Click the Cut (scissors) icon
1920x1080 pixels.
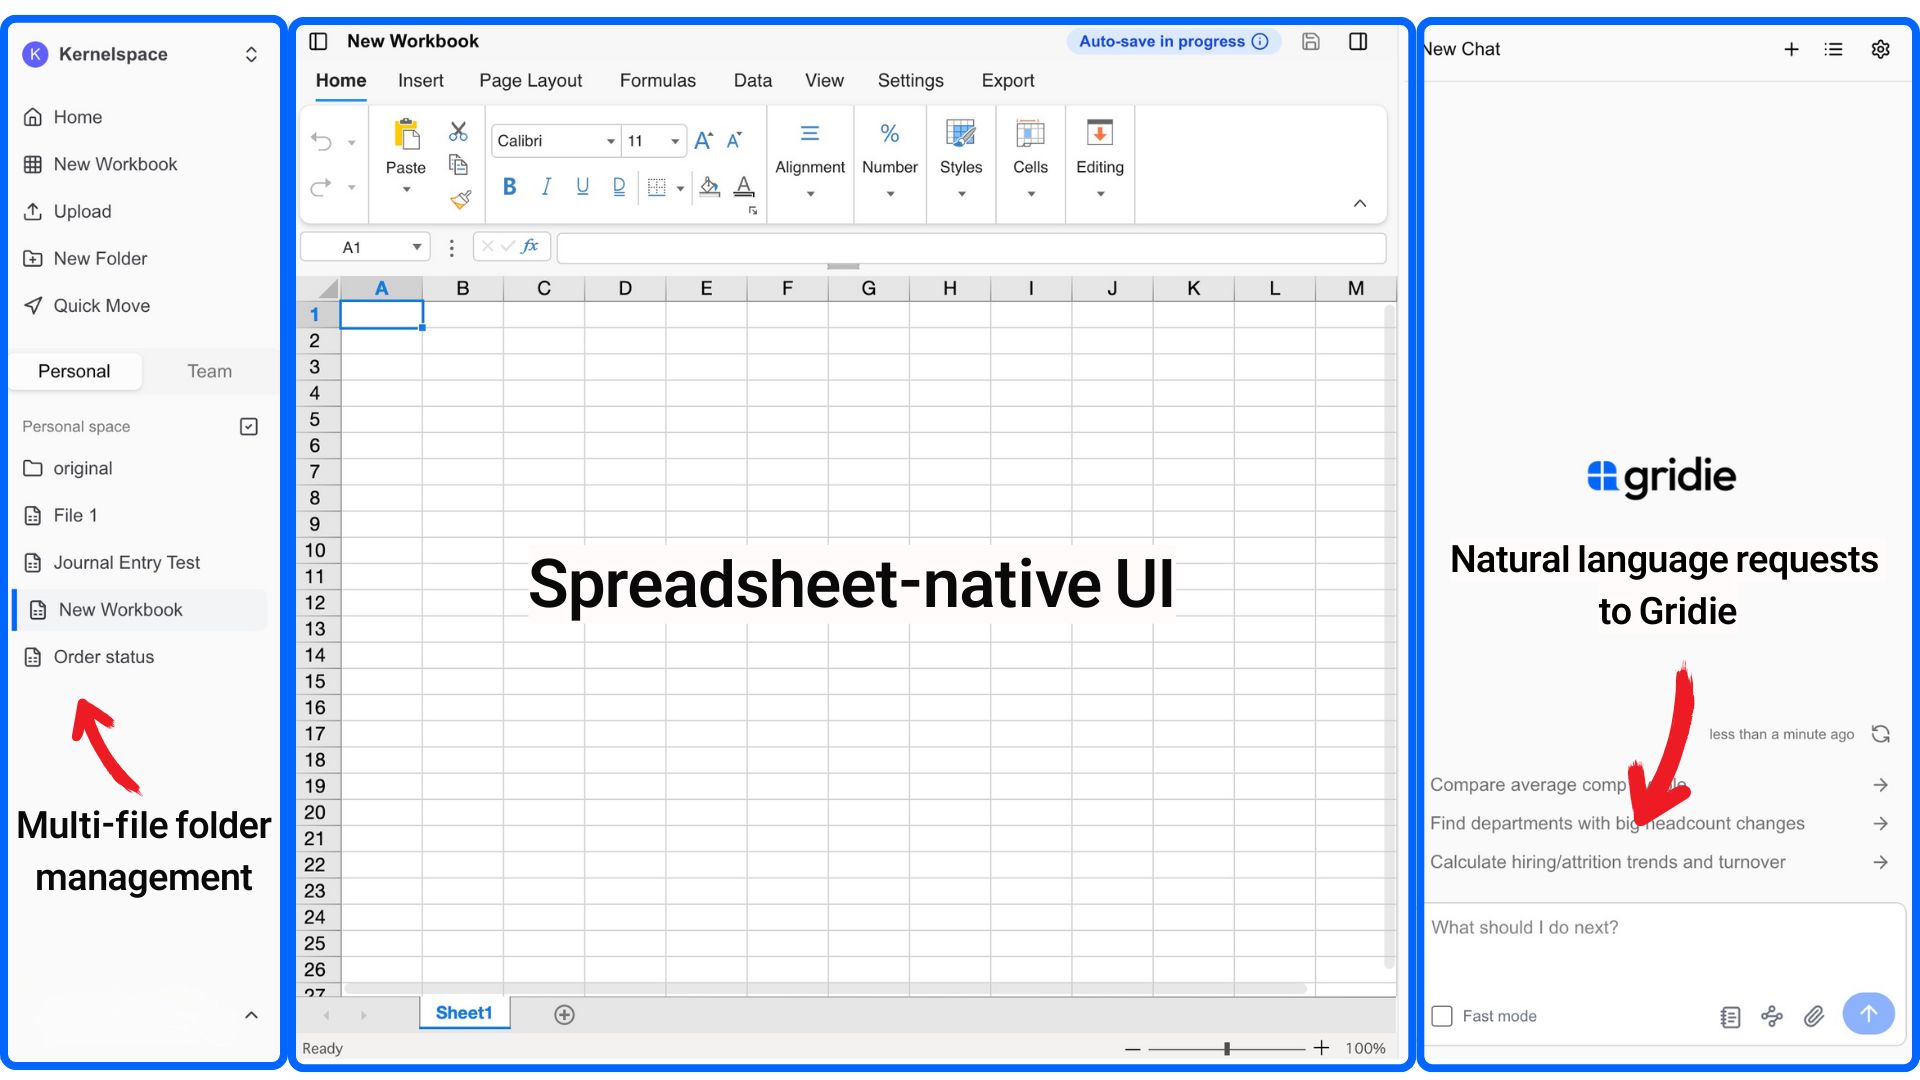point(458,130)
